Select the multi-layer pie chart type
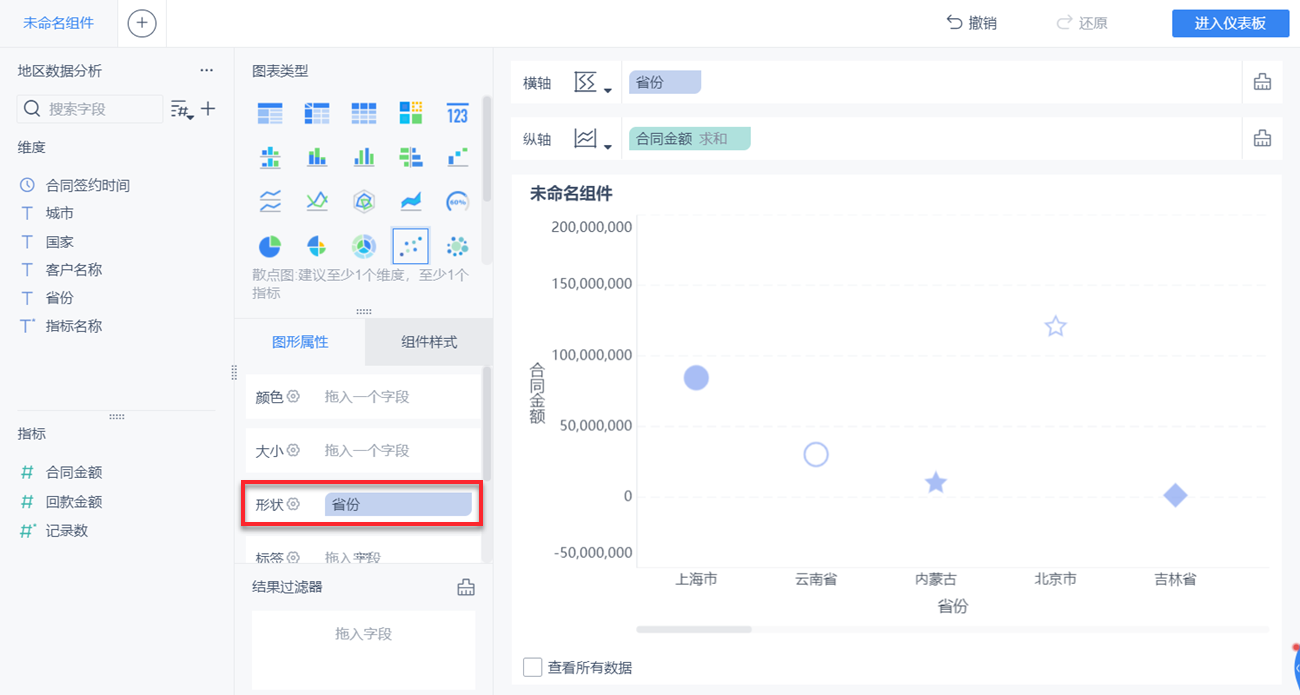Viewport: 1300px width, 695px height. [364, 245]
